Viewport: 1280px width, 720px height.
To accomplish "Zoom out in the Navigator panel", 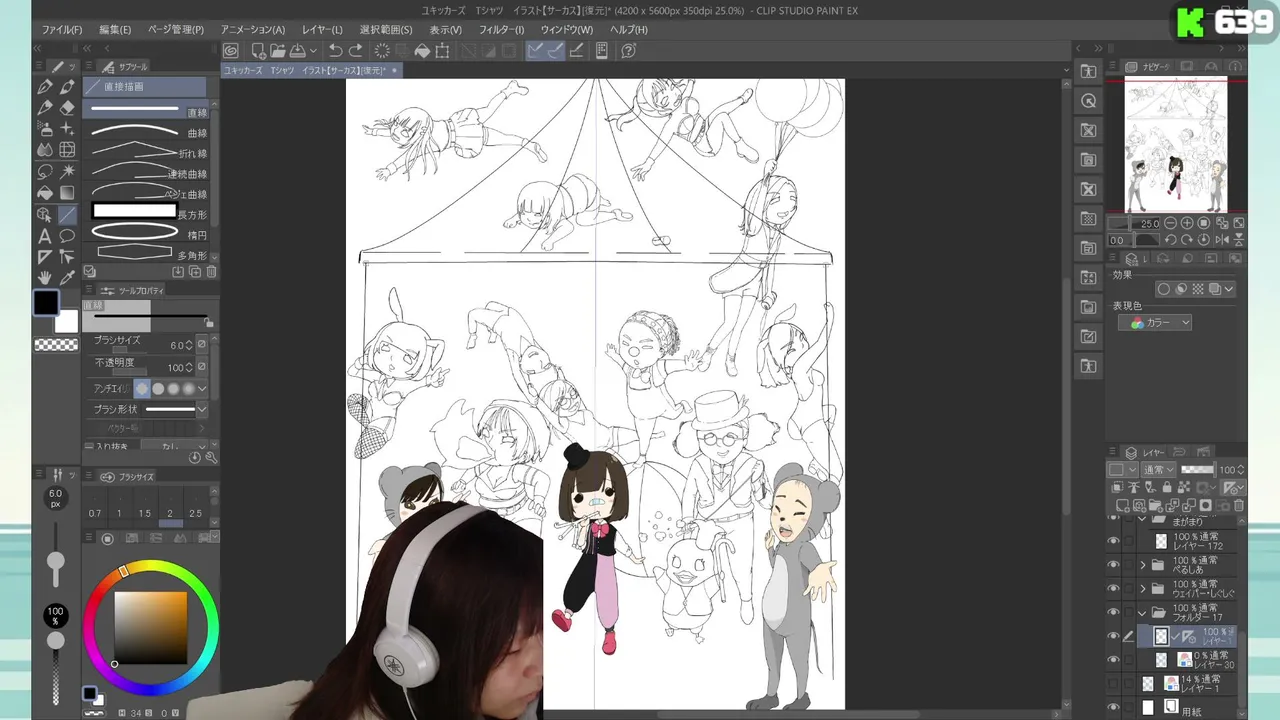I will coord(1169,223).
